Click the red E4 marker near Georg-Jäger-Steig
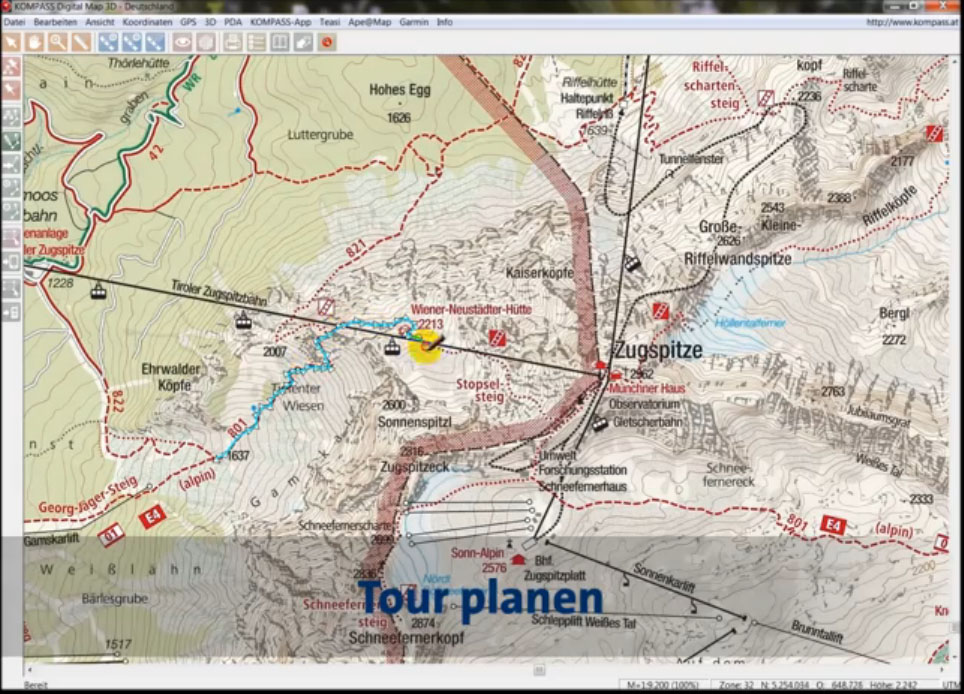The image size is (964, 694). point(152,517)
